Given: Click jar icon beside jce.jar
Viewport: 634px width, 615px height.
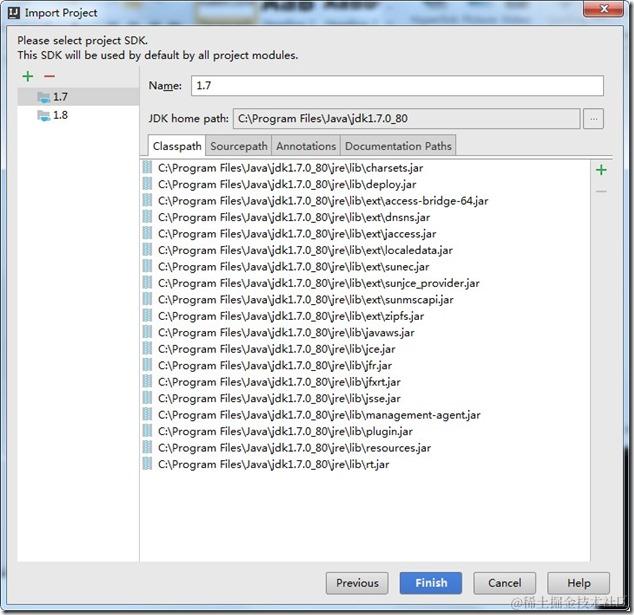Looking at the screenshot, I should pos(148,349).
